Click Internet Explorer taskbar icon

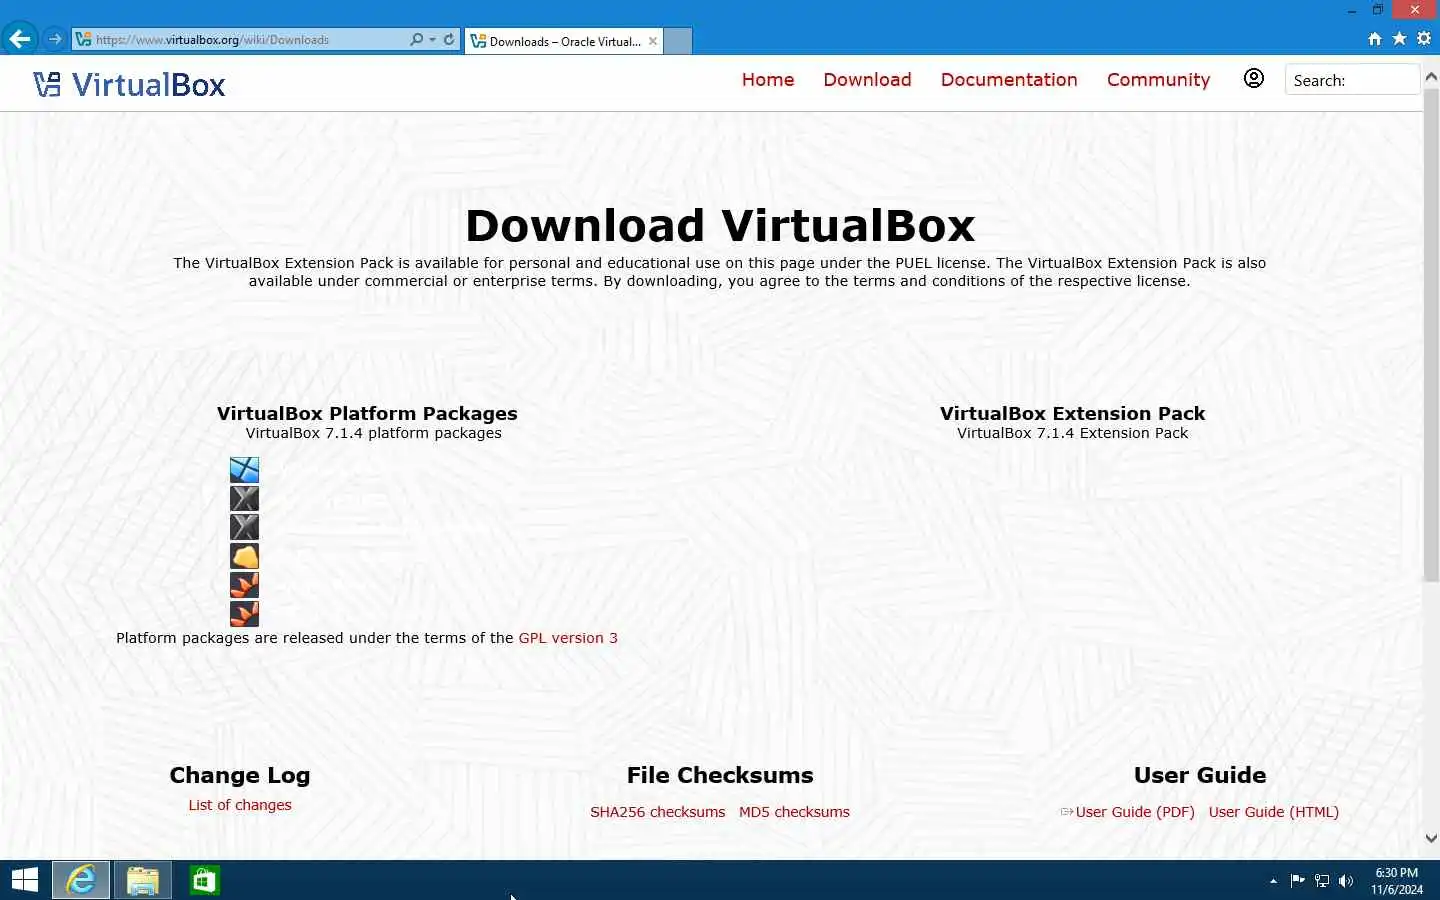point(81,880)
